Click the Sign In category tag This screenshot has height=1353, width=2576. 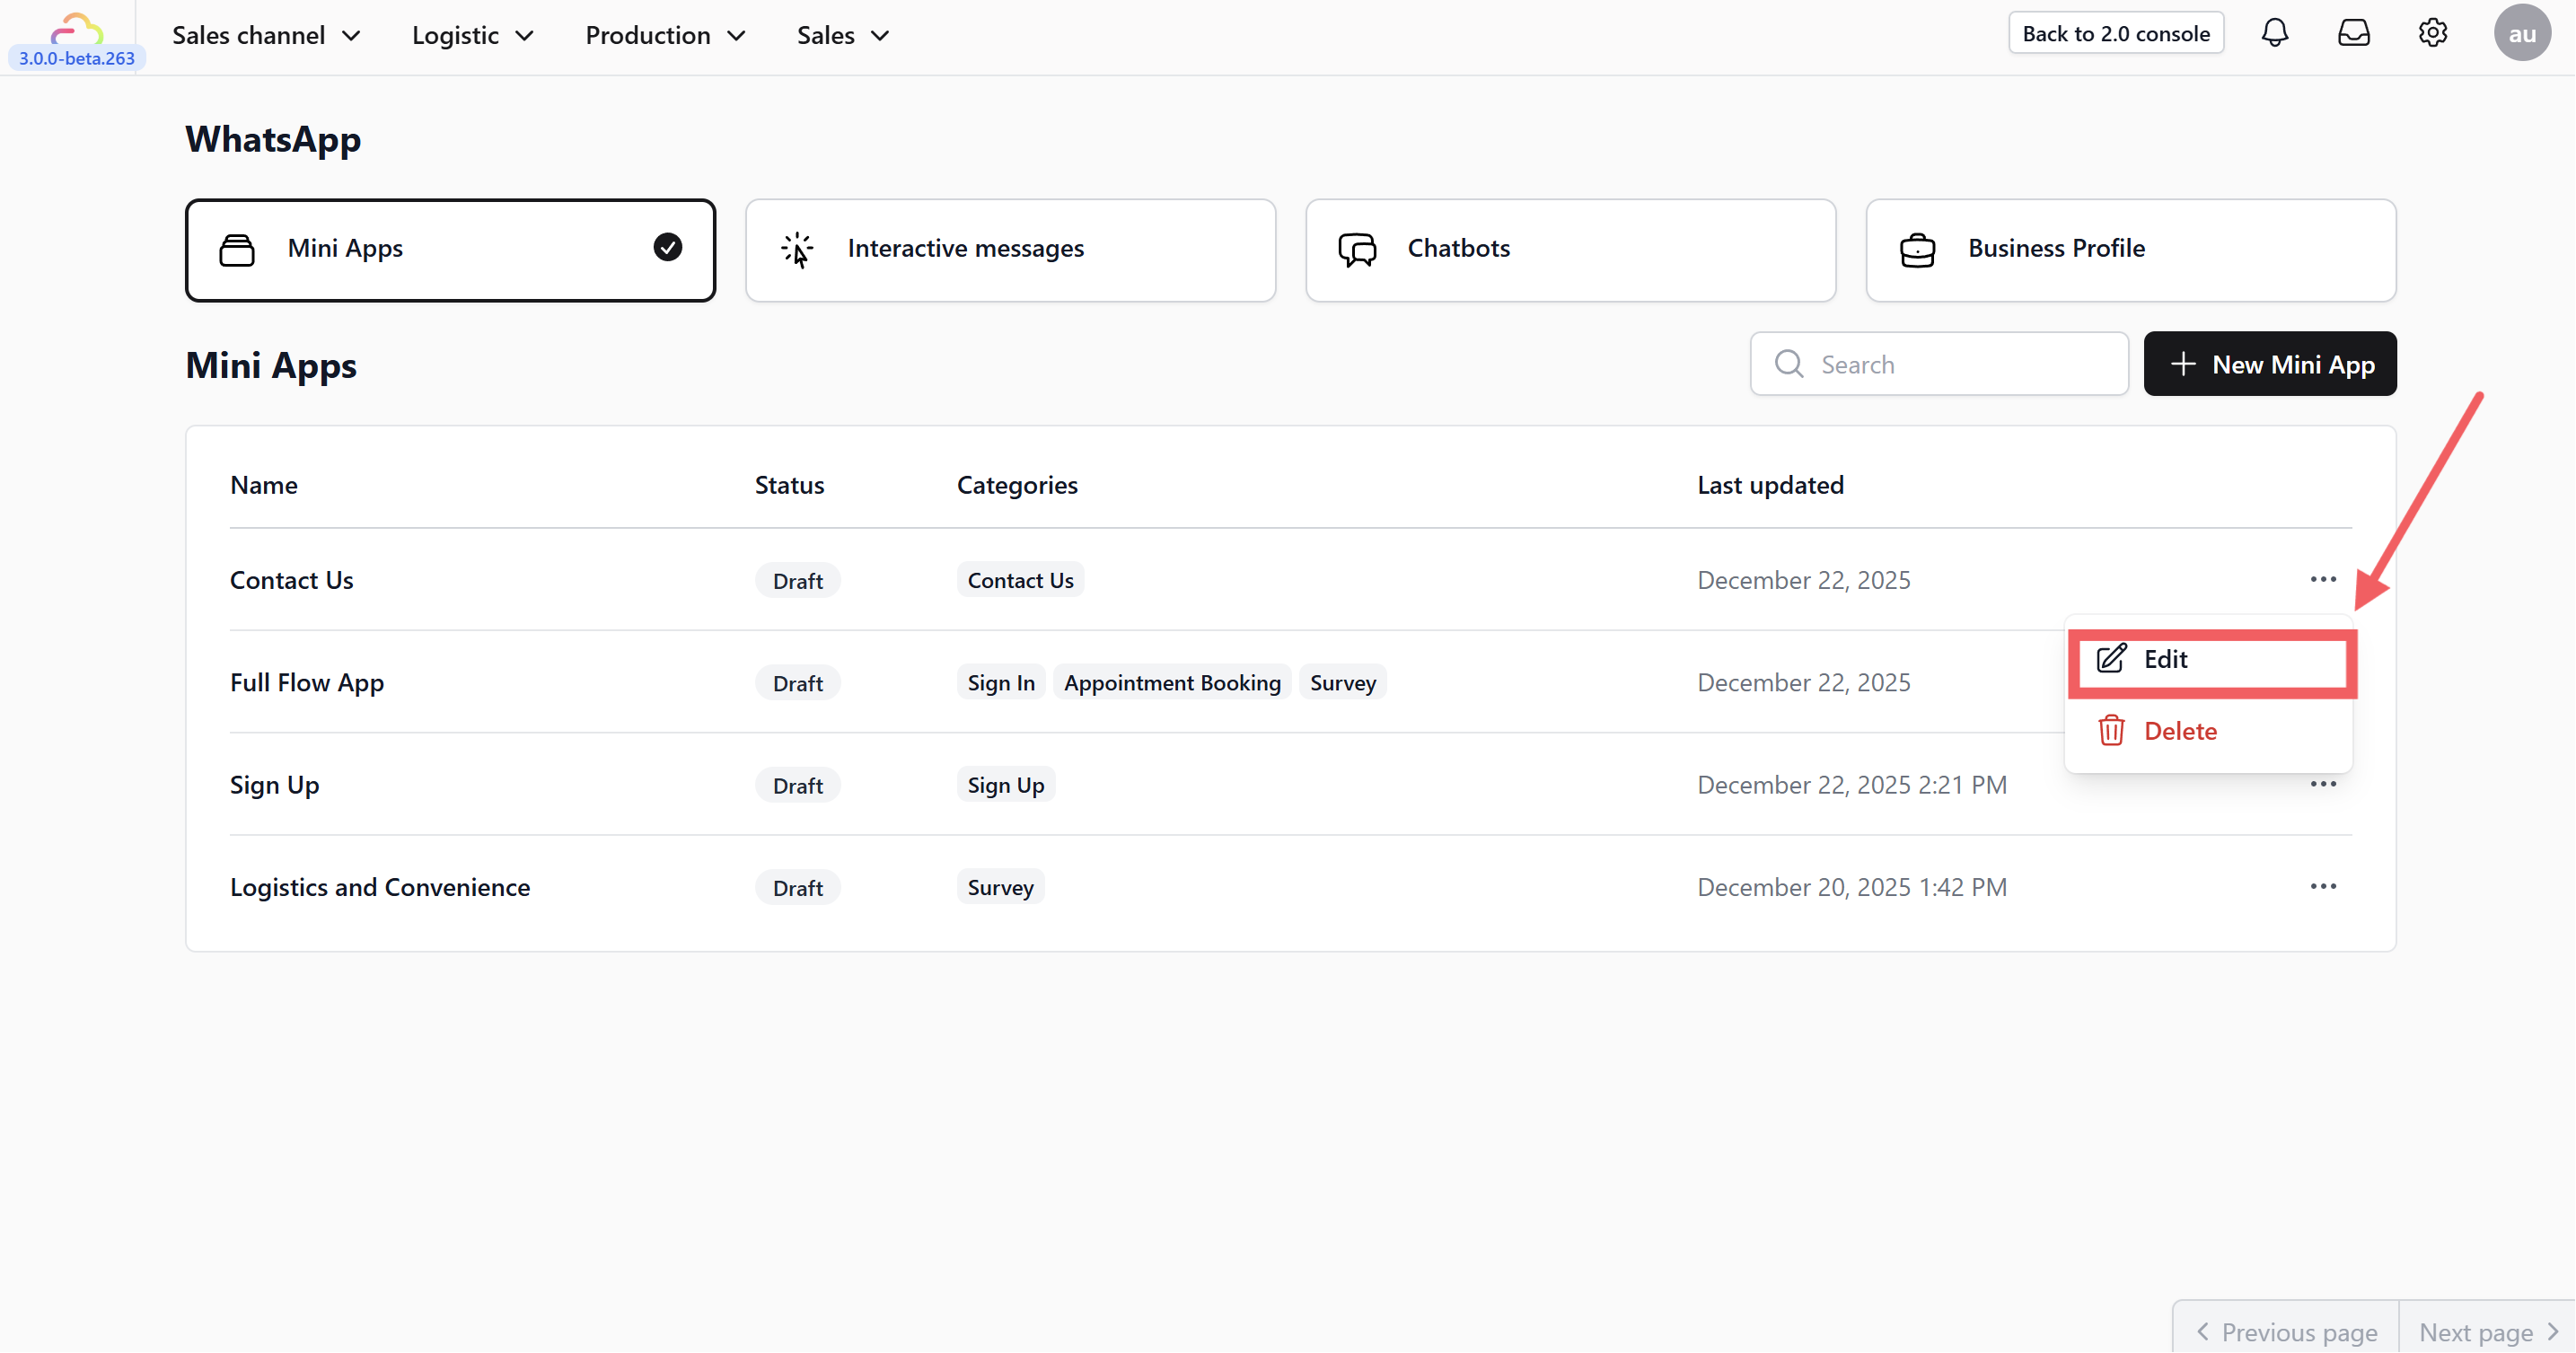click(x=1001, y=683)
